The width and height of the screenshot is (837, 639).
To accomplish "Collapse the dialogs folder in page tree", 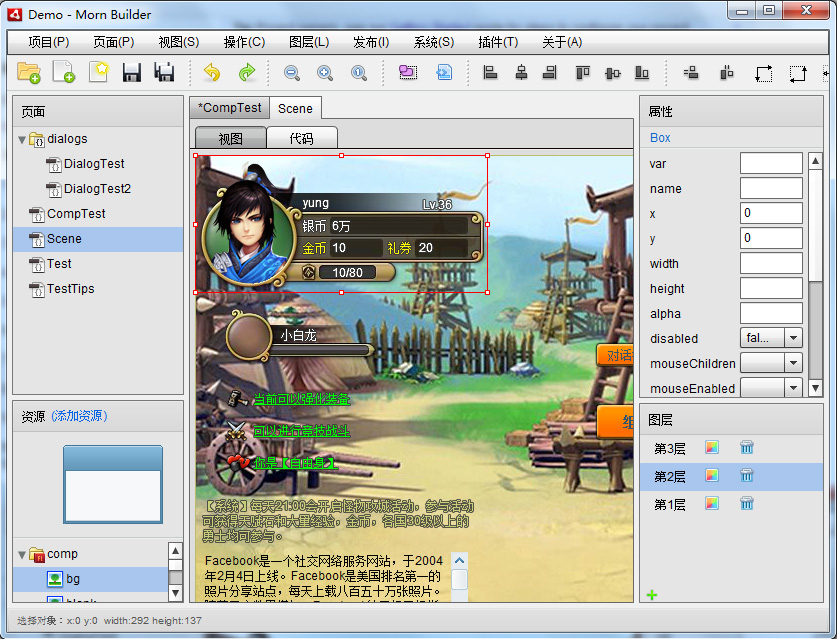I will point(22,140).
